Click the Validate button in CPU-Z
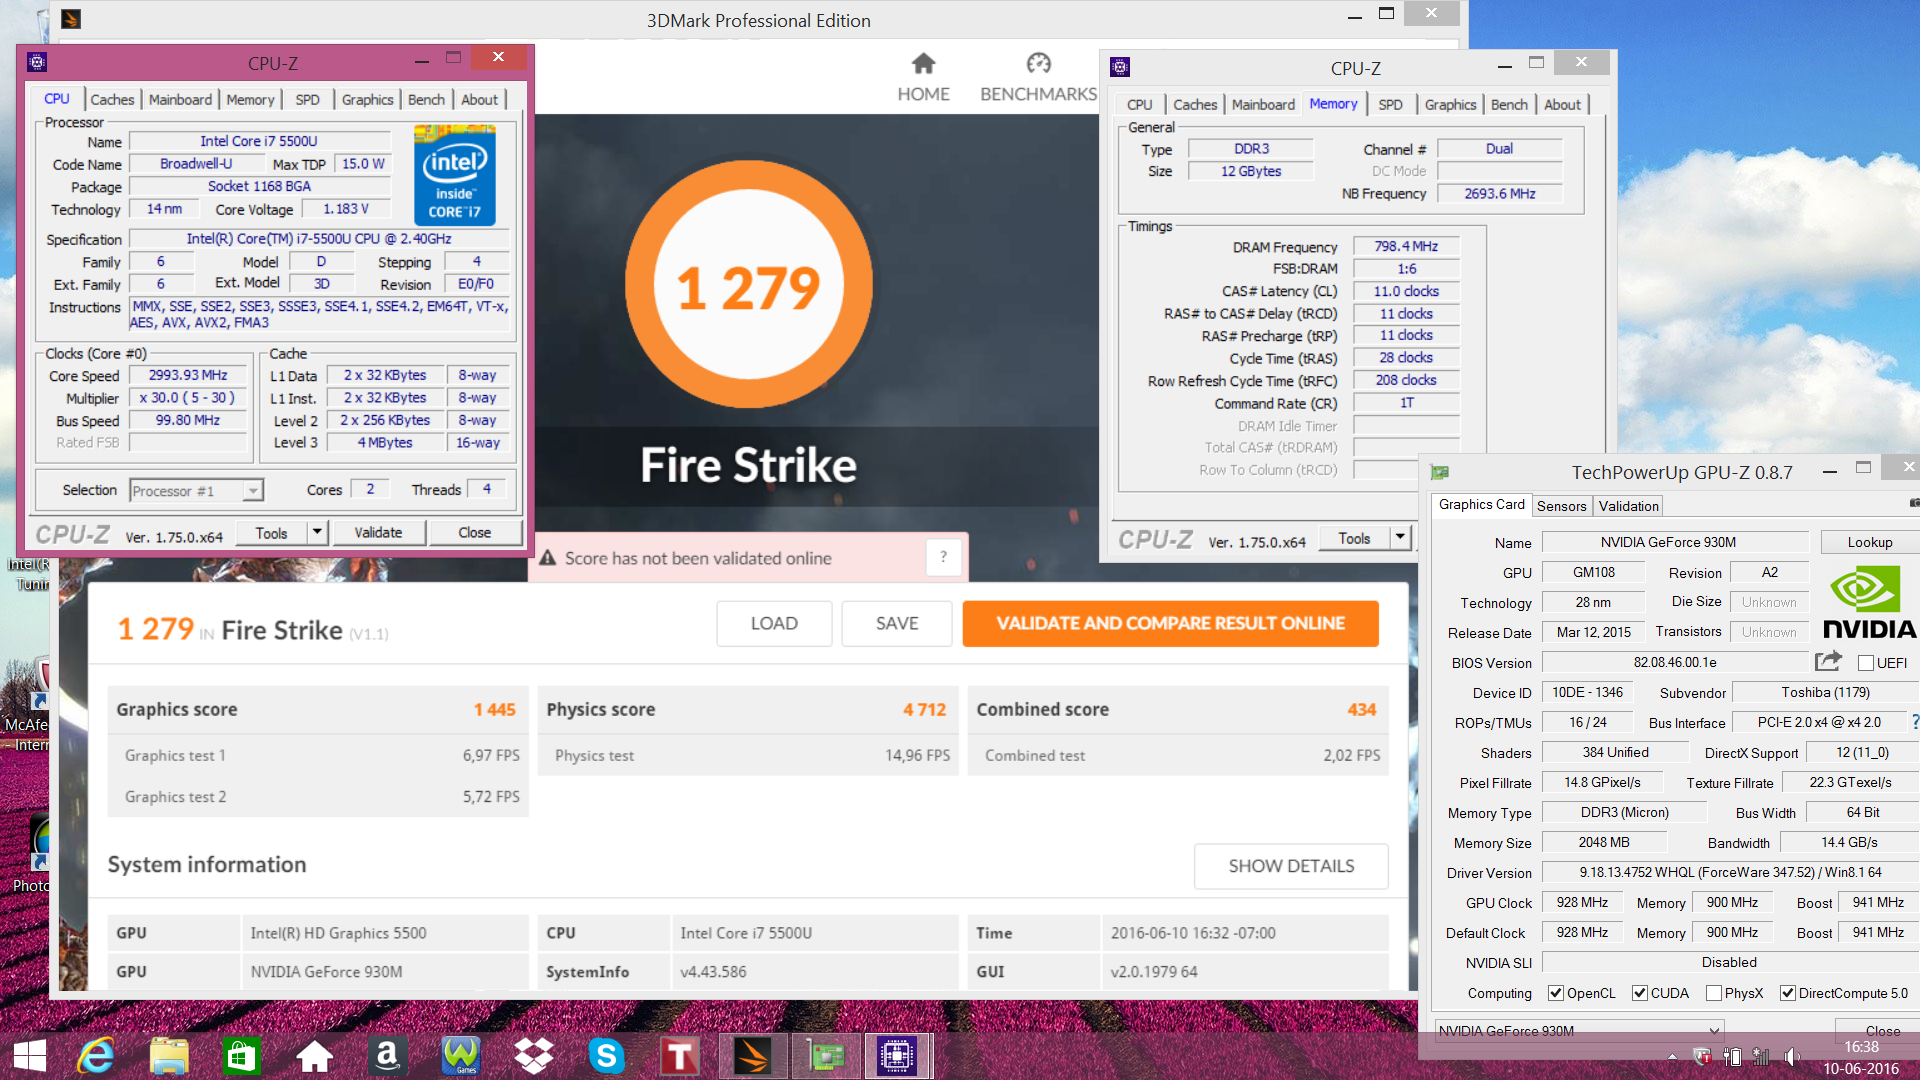The image size is (1920, 1080). click(x=378, y=532)
